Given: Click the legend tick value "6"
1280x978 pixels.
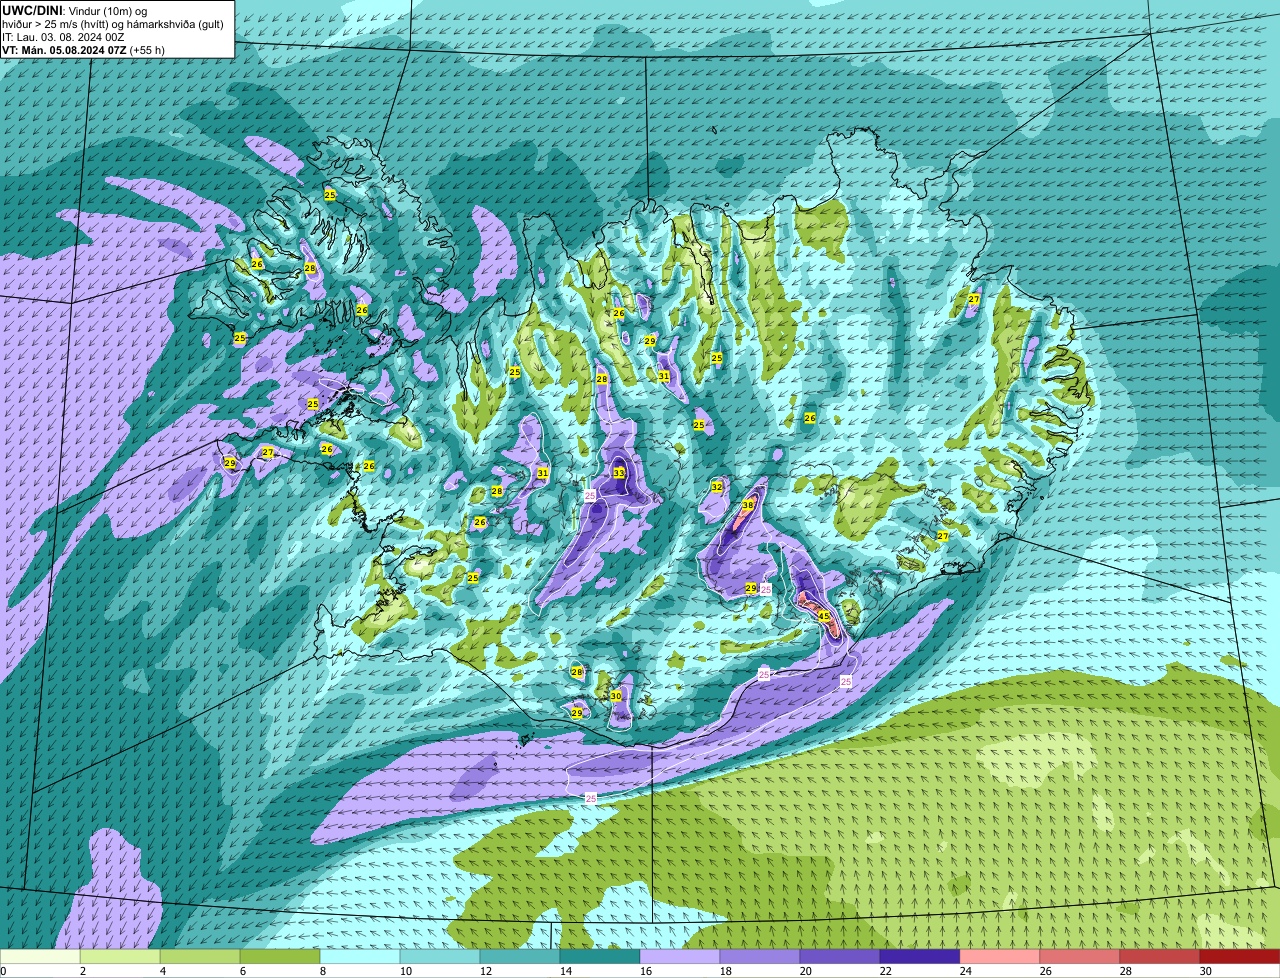Looking at the screenshot, I should (x=243, y=971).
